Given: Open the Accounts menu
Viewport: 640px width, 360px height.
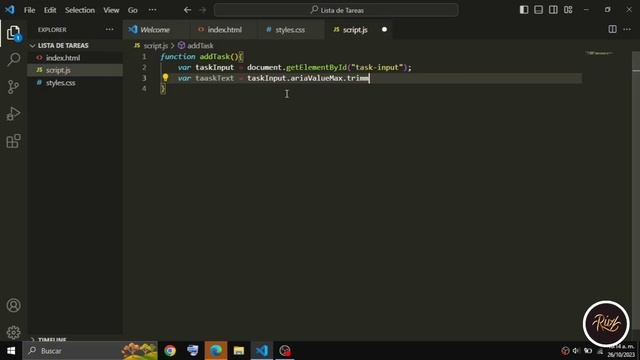Looking at the screenshot, I should tap(13, 305).
